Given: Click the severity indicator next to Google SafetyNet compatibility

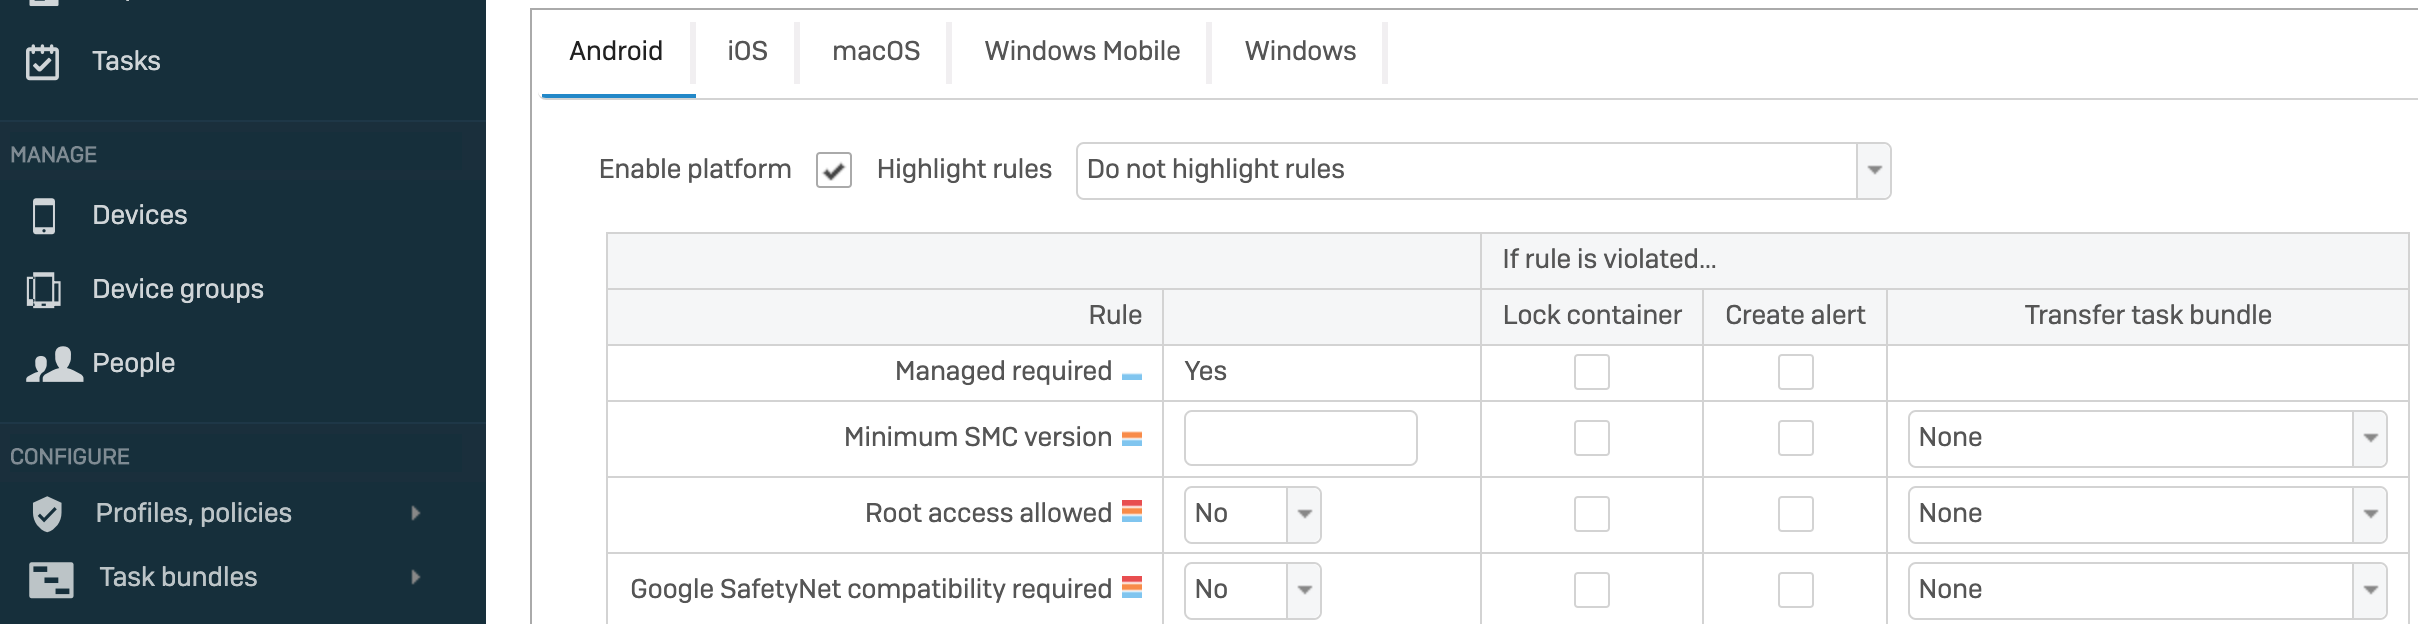Looking at the screenshot, I should coord(1132,588).
